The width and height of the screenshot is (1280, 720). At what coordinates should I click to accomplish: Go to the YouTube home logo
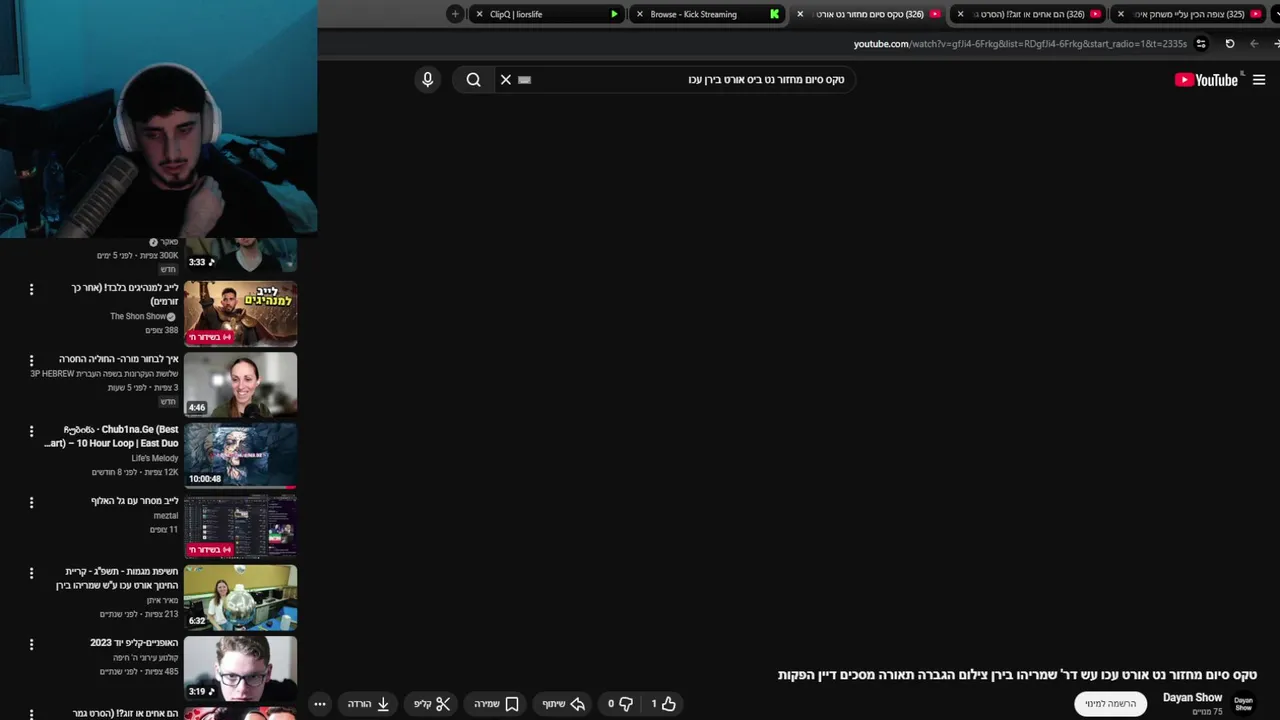tap(1206, 80)
